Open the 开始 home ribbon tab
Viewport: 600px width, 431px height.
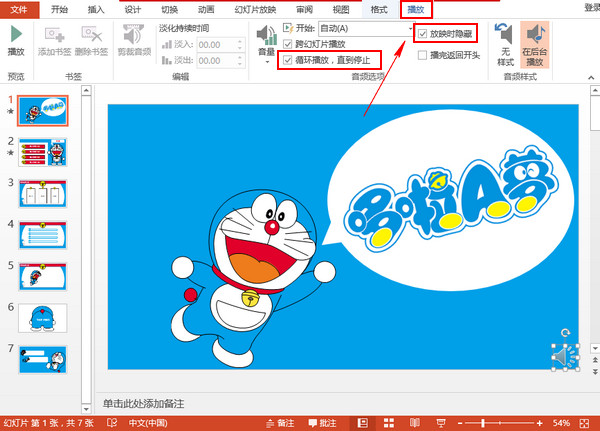tap(59, 10)
